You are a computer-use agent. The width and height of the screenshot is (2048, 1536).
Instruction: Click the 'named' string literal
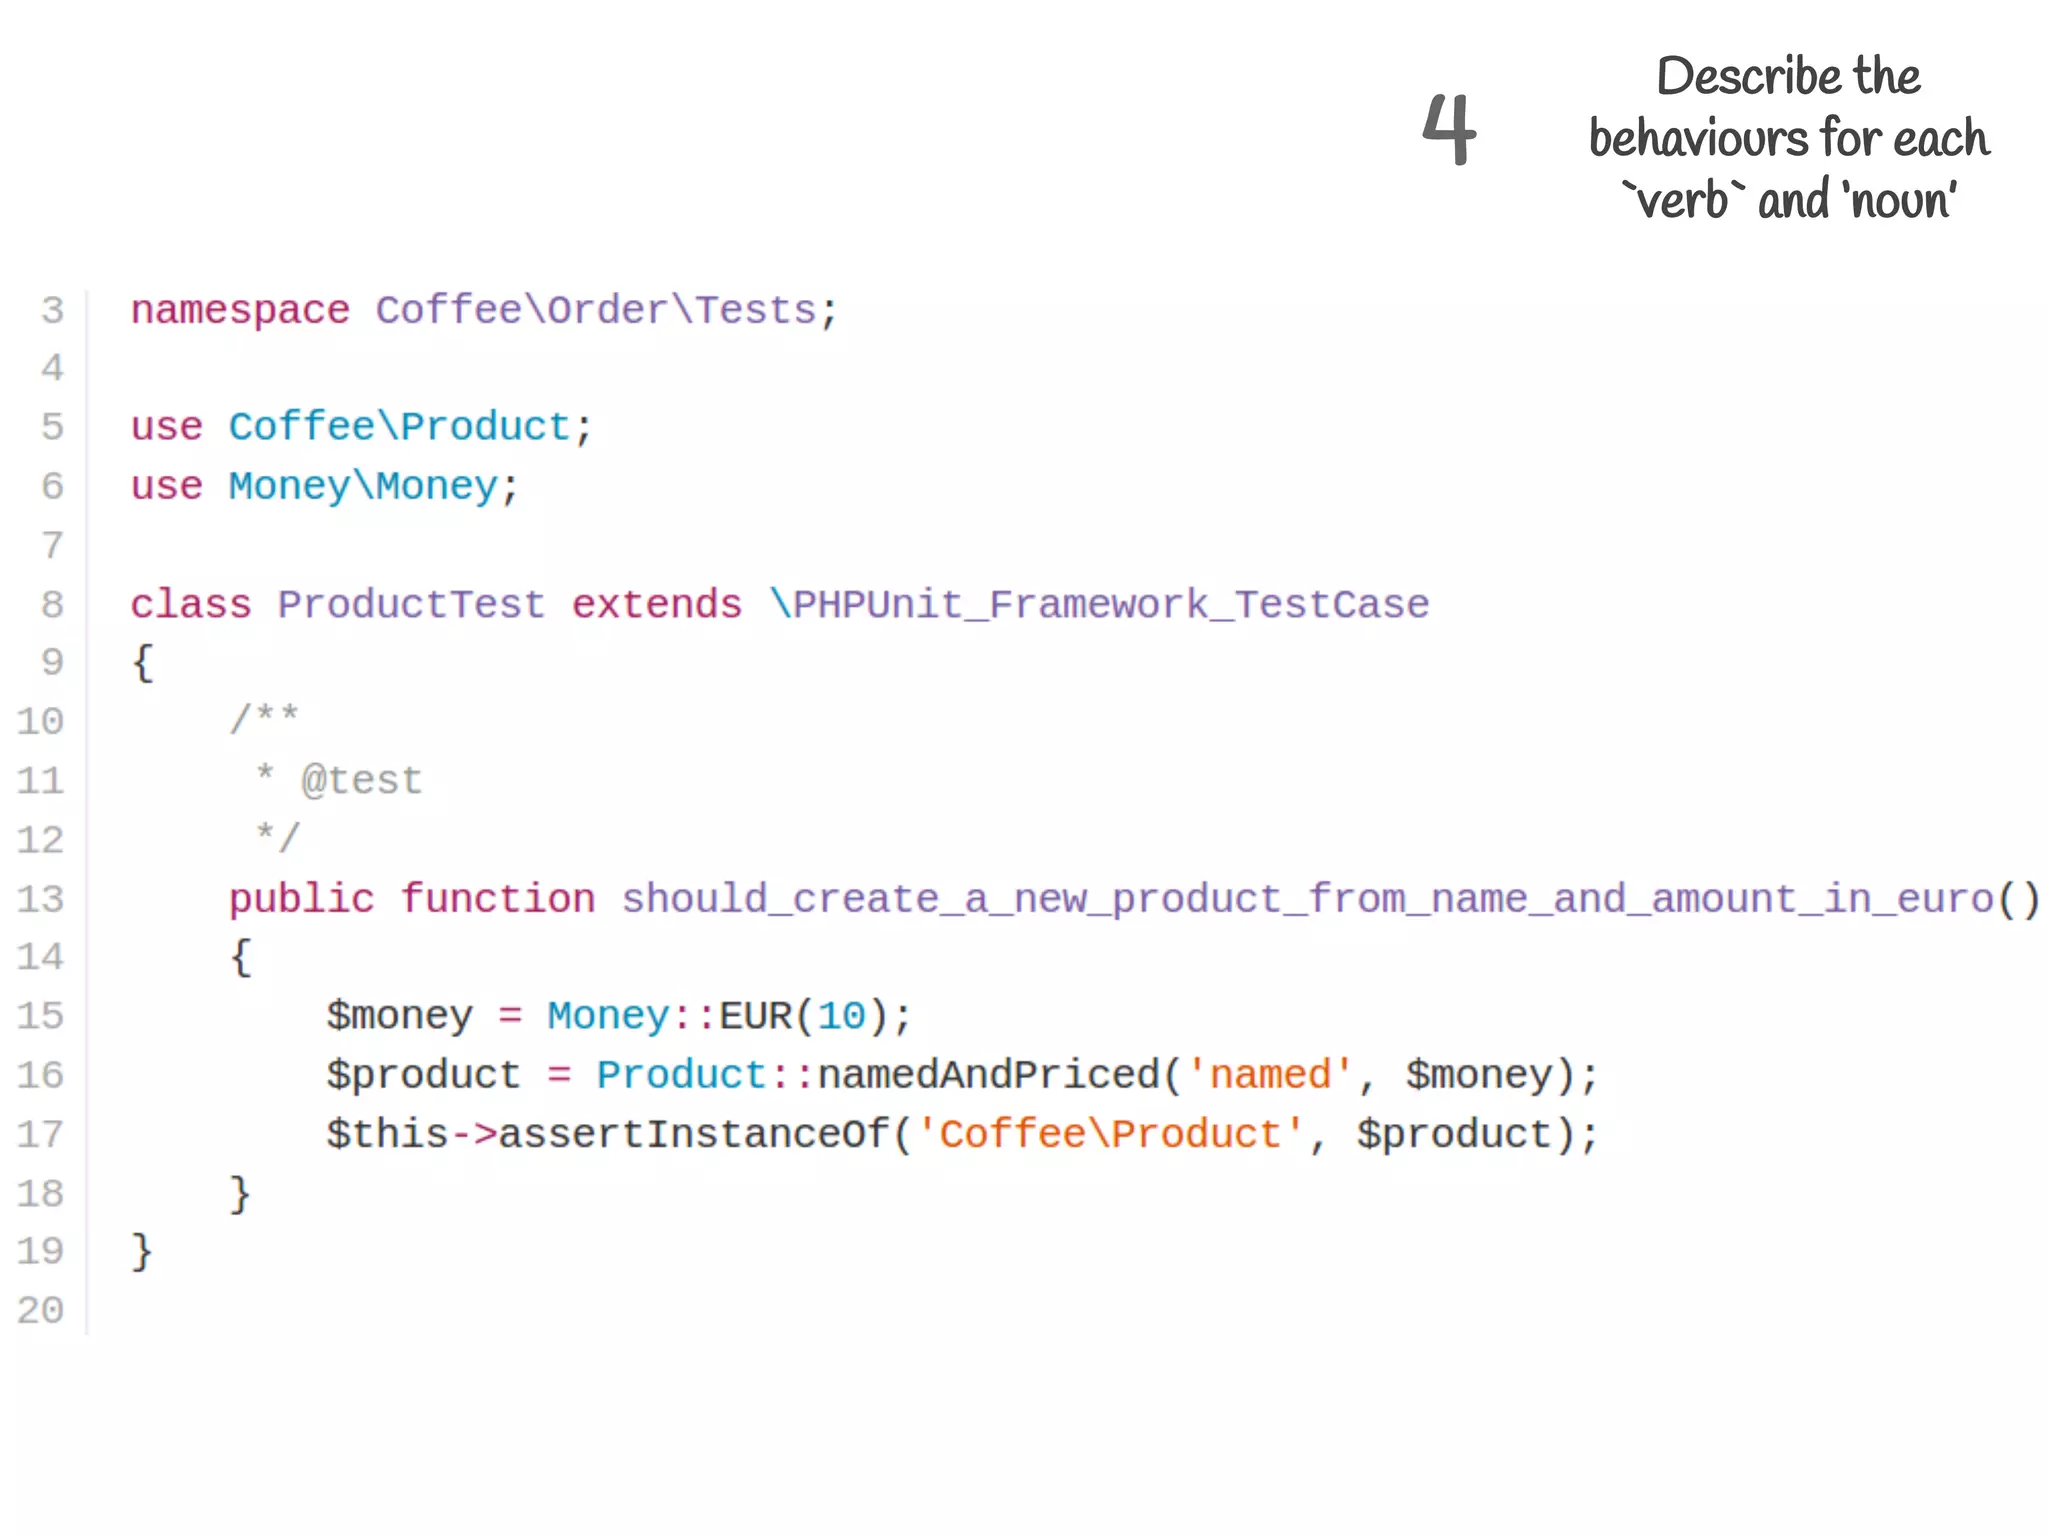(1270, 1075)
